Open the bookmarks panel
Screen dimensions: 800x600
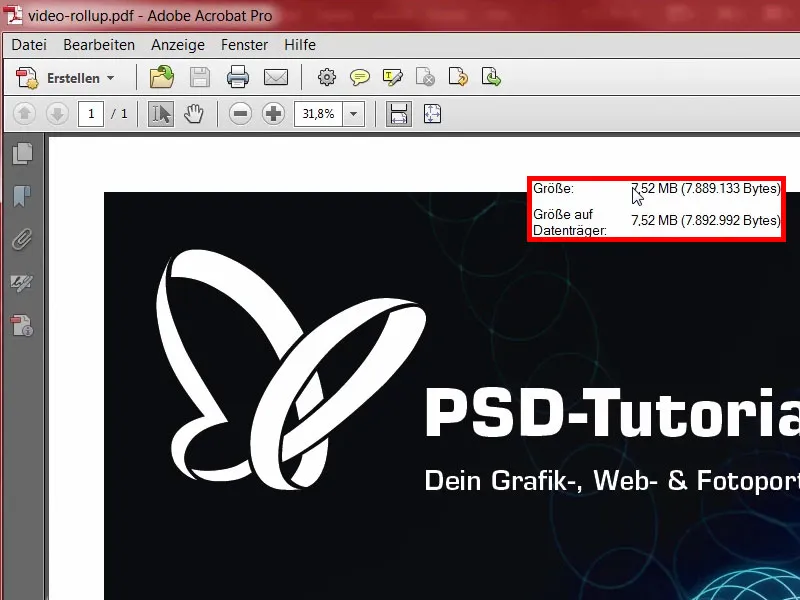coord(22,196)
